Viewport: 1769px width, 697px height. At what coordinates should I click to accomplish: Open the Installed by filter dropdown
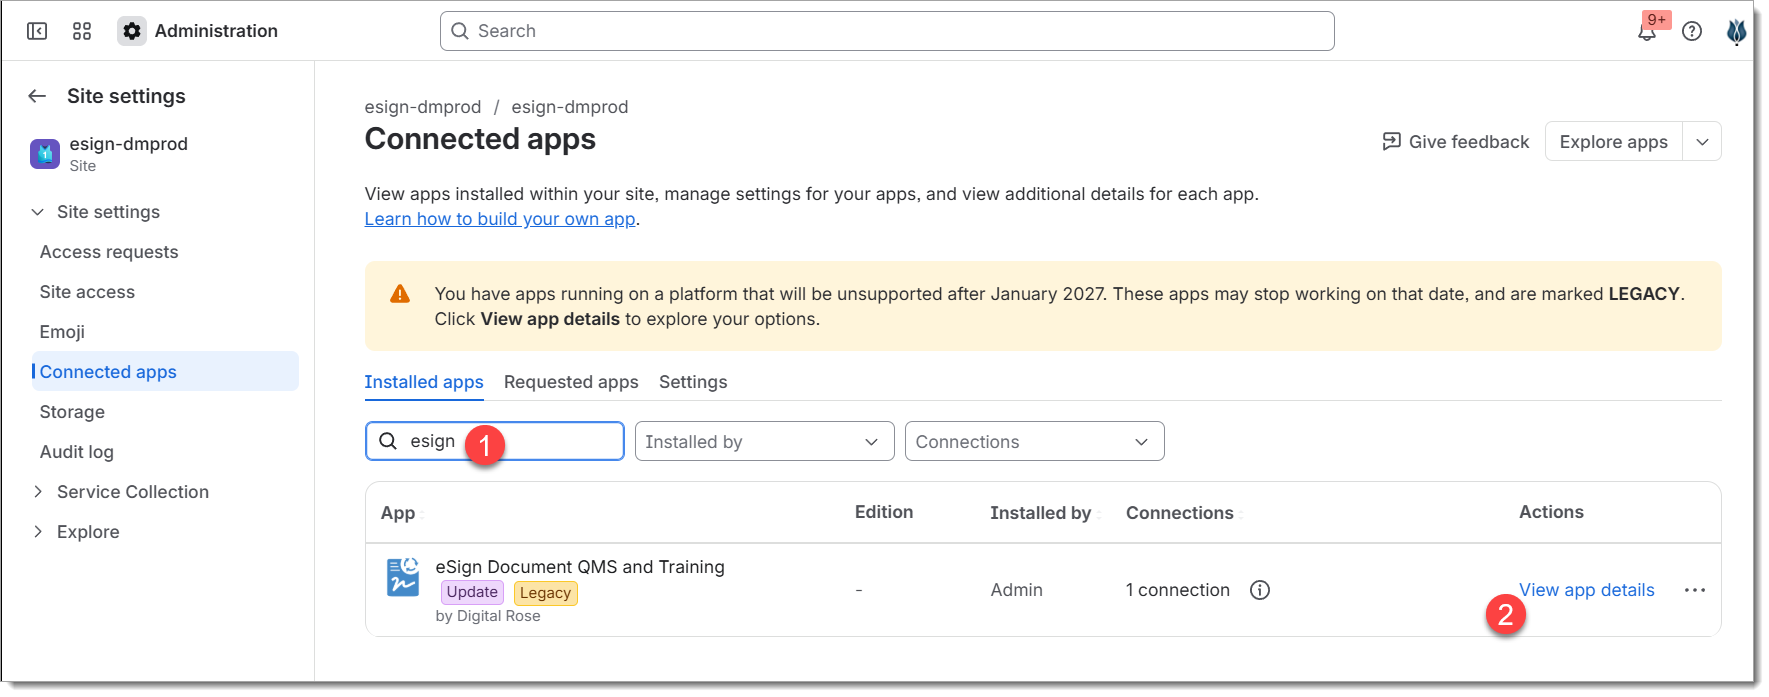point(765,441)
